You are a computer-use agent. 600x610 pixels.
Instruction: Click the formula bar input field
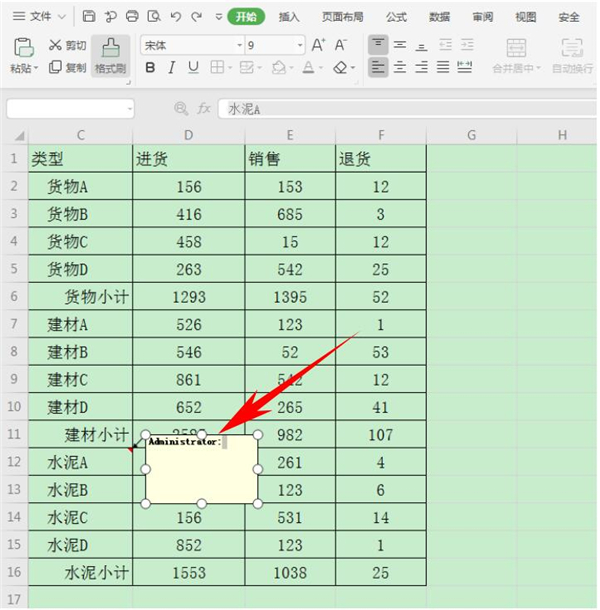click(x=400, y=108)
